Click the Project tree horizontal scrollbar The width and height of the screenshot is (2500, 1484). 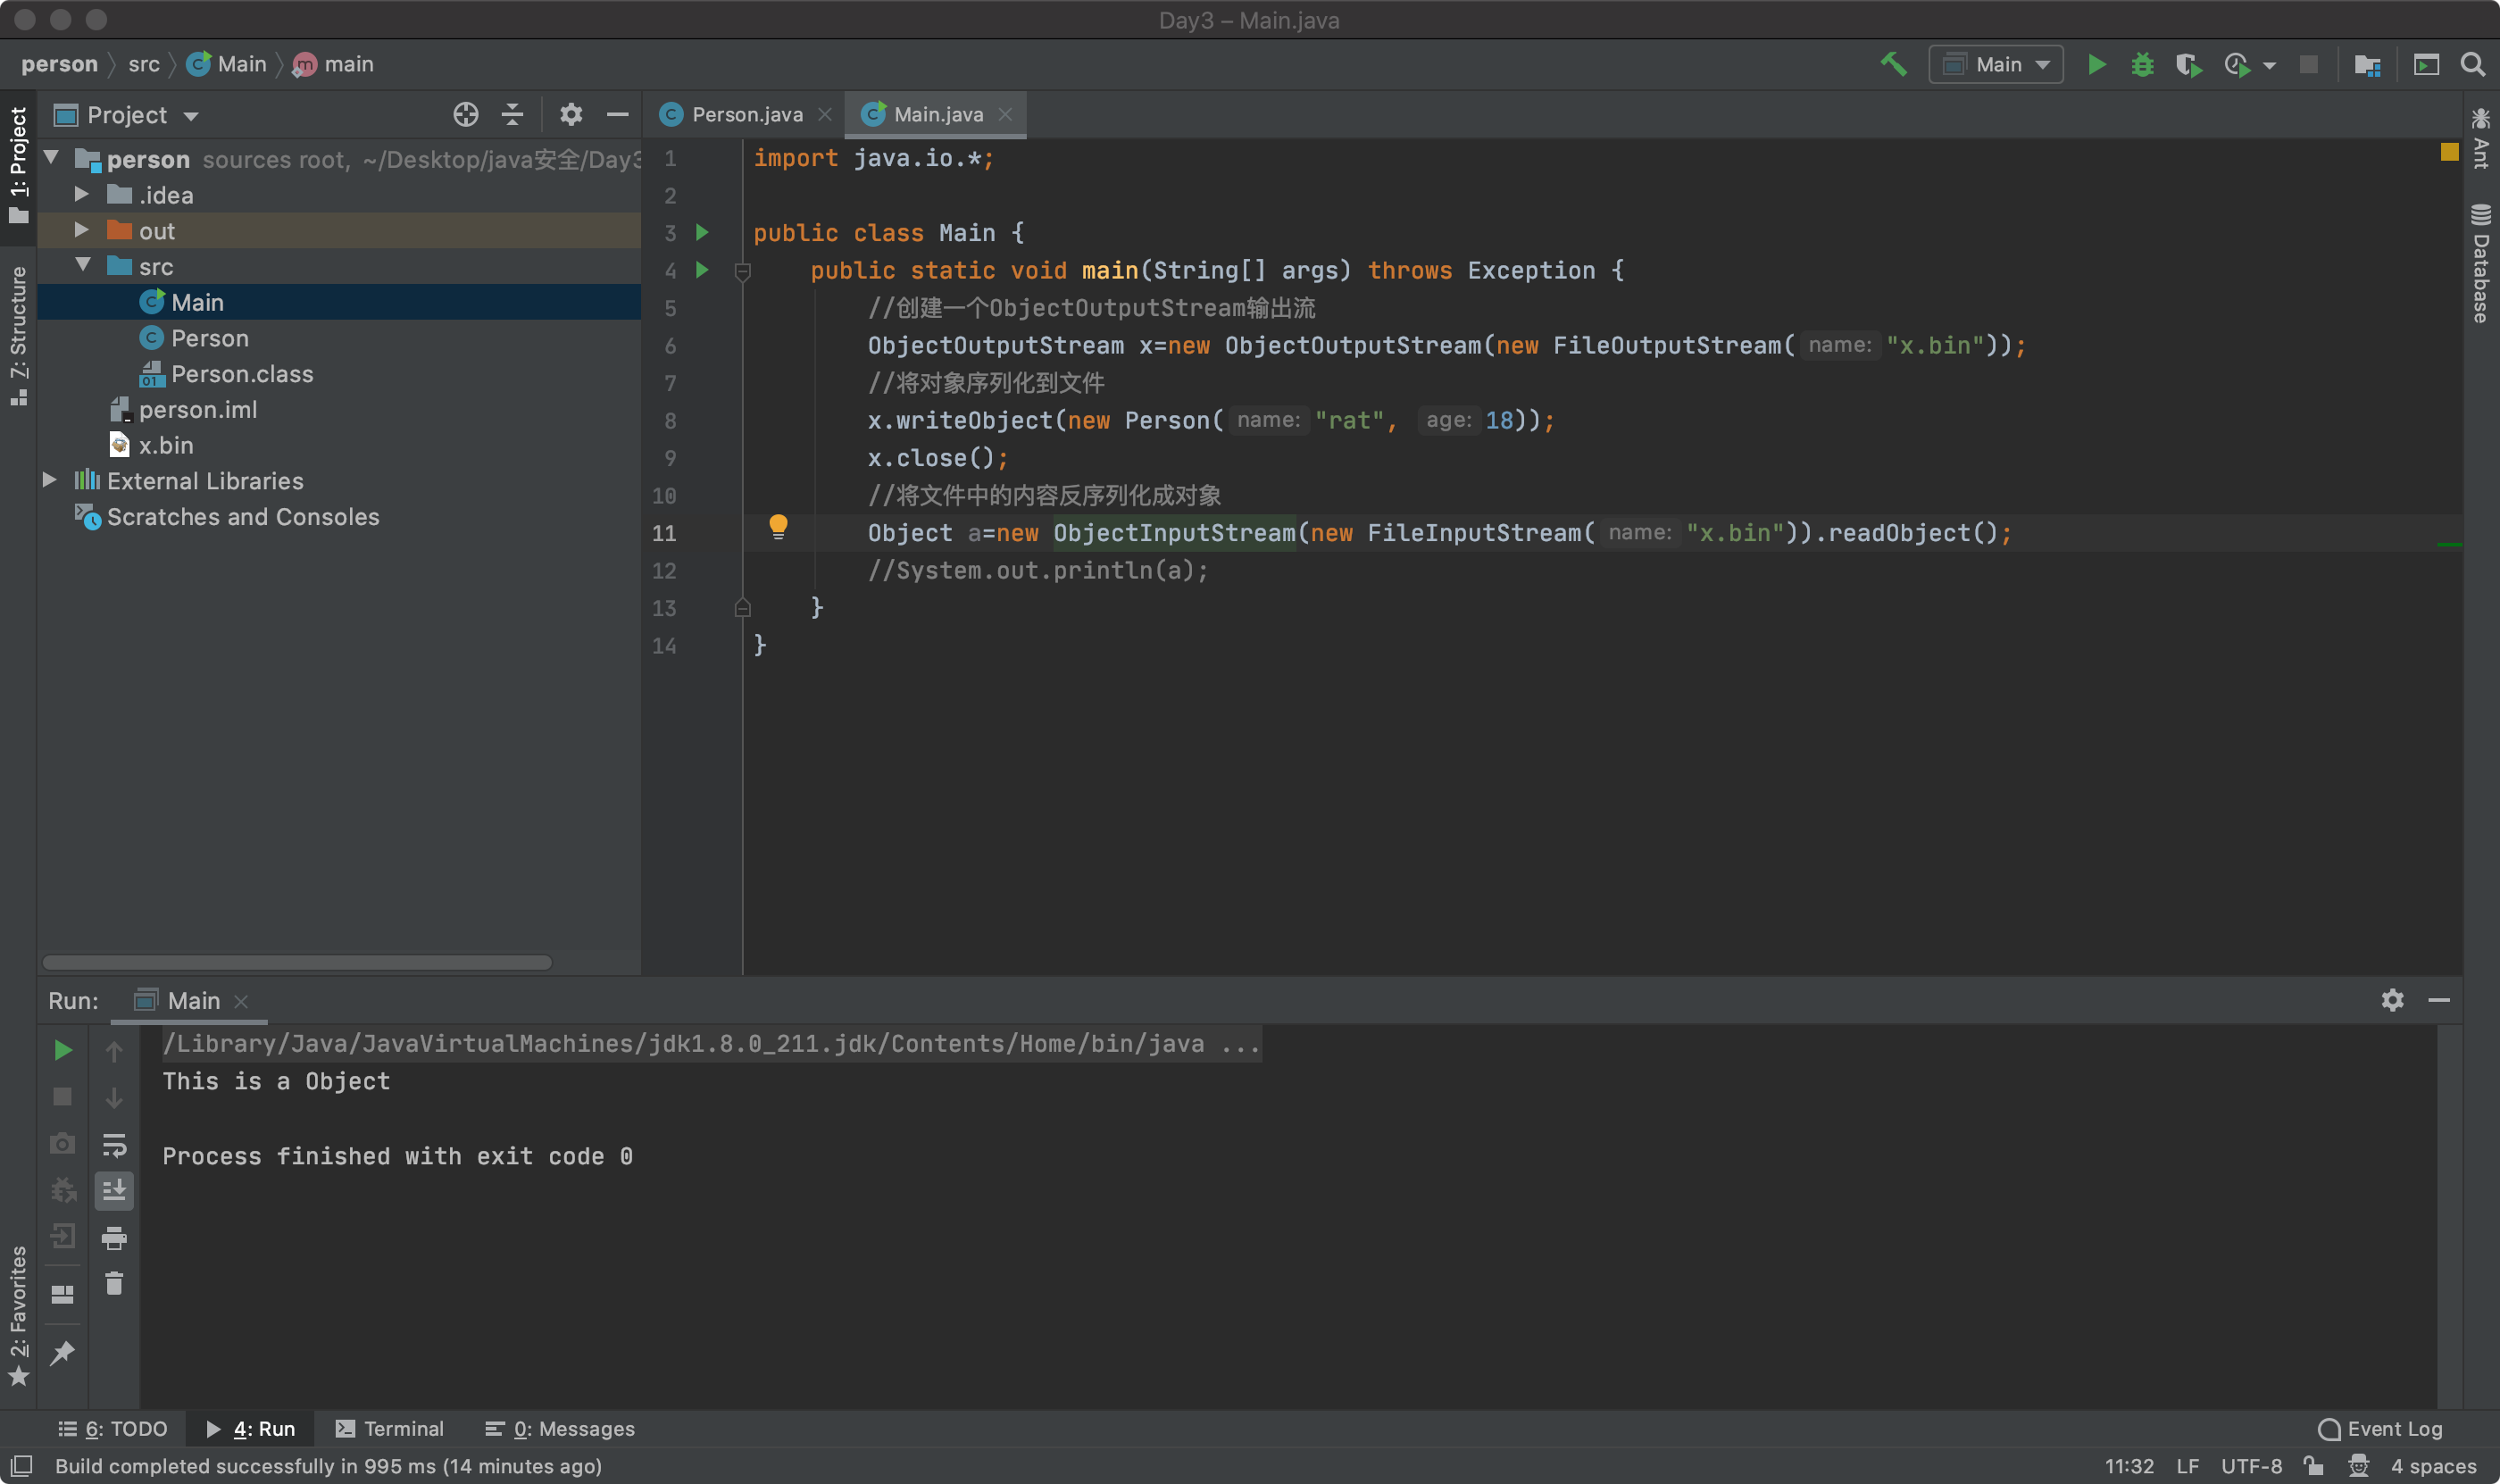[x=297, y=962]
